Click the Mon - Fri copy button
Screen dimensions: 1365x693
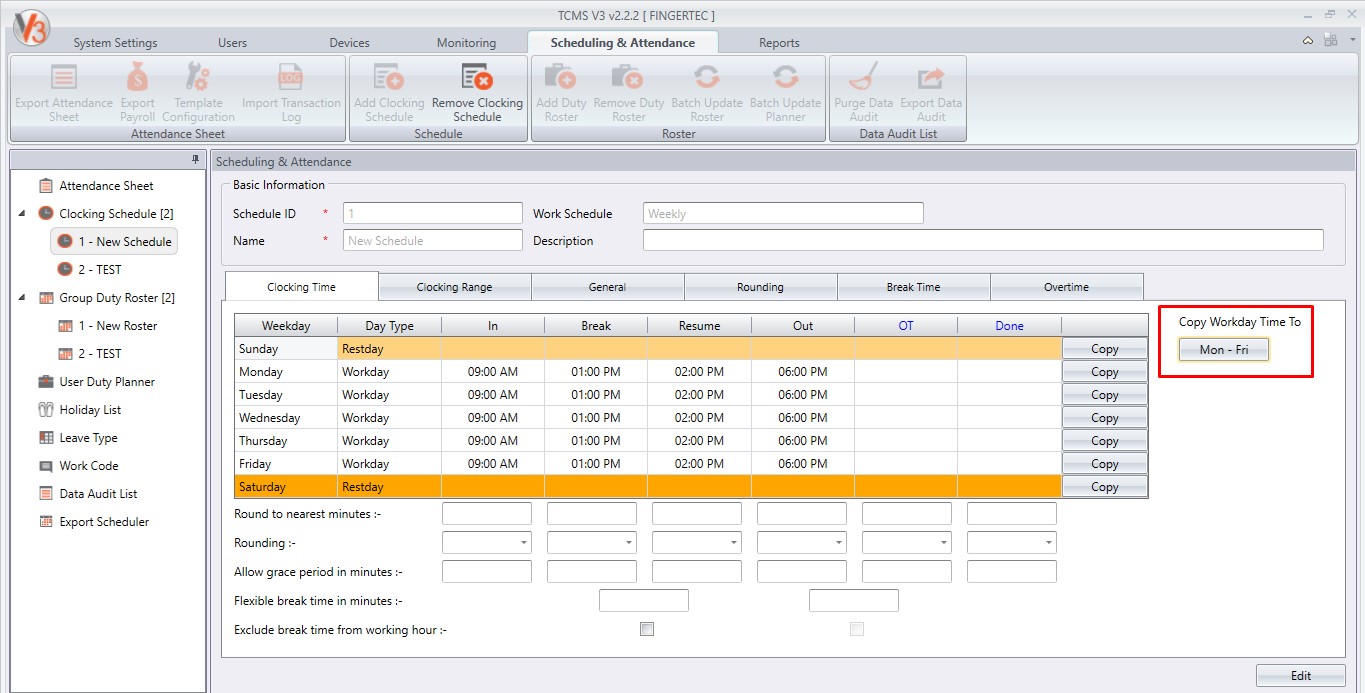1224,350
